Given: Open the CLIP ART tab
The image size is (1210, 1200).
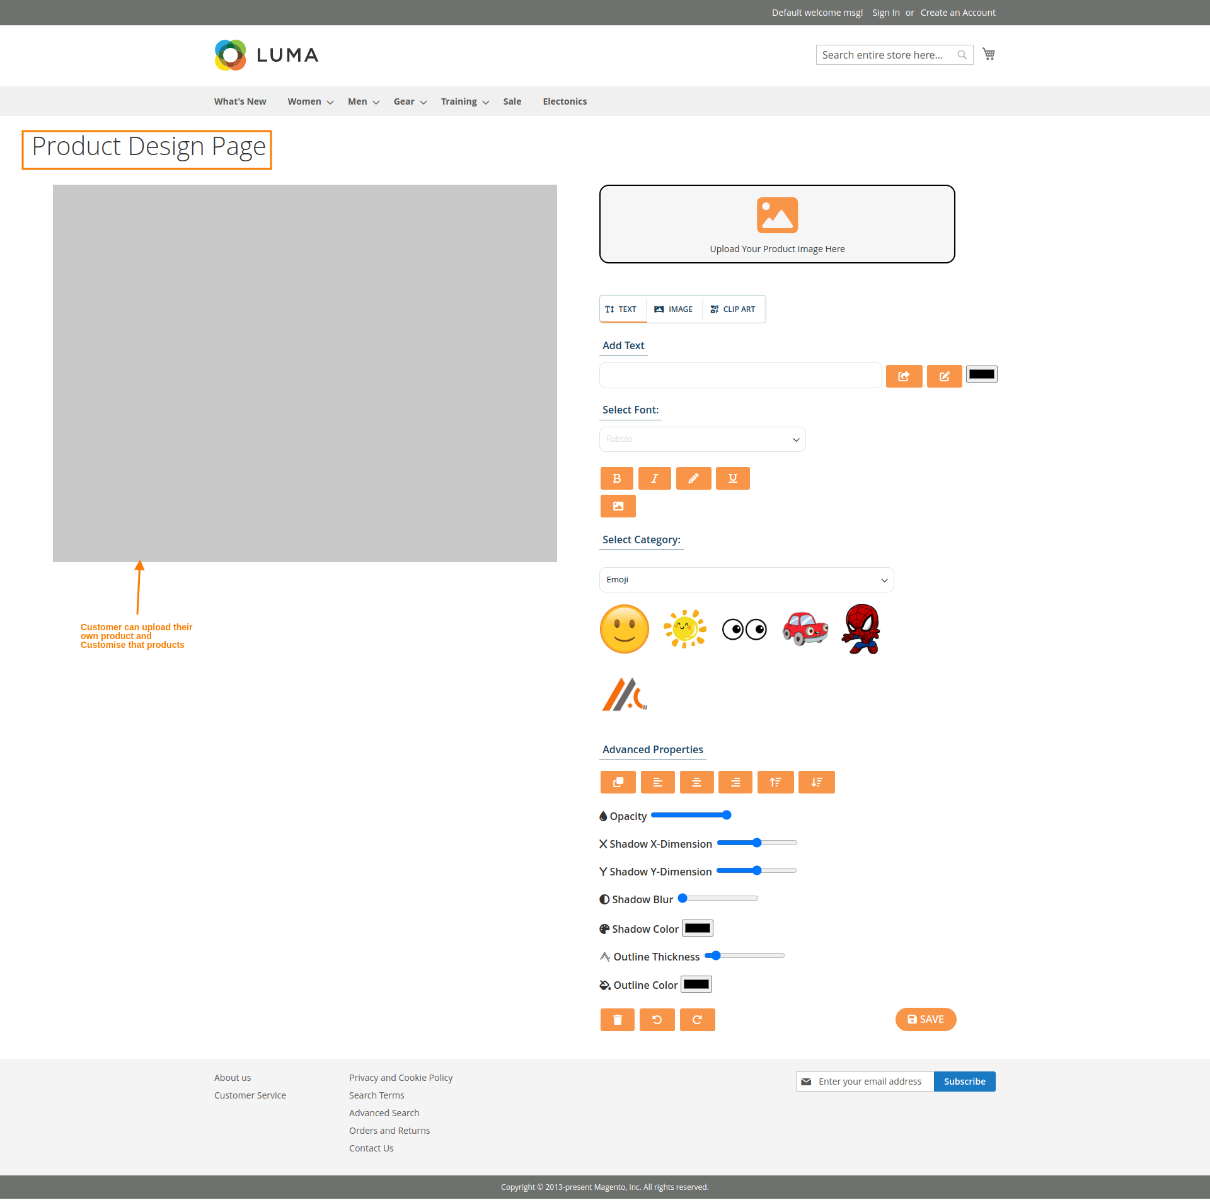Looking at the screenshot, I should click(733, 309).
